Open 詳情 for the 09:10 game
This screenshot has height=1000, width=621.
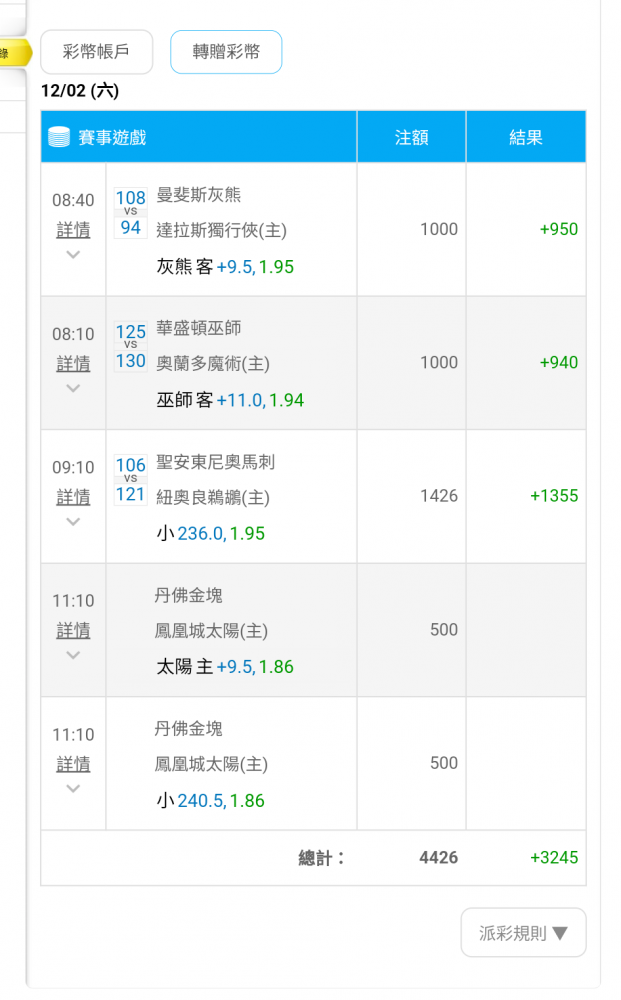tap(73, 497)
